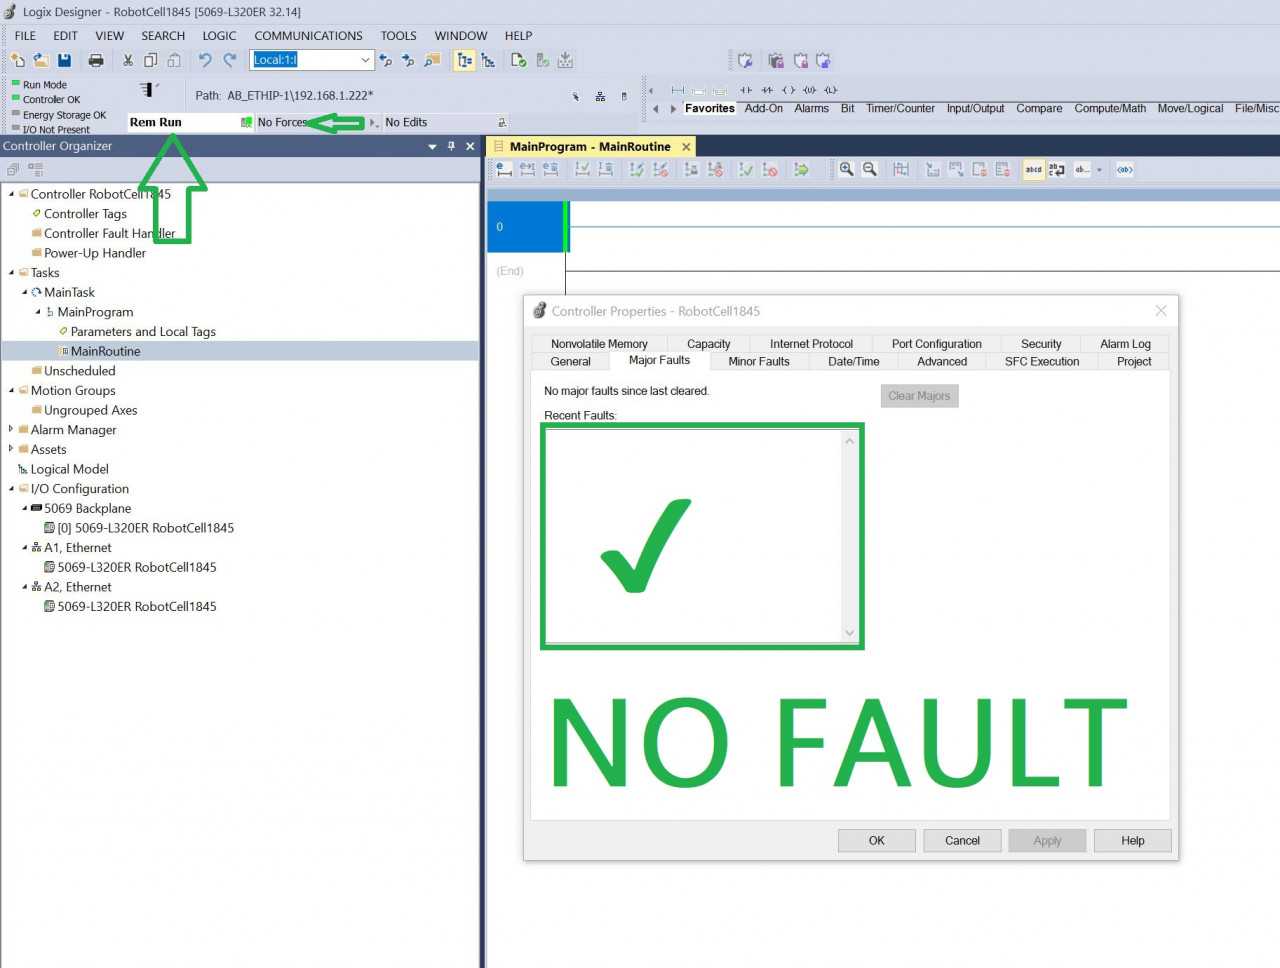Image resolution: width=1280 pixels, height=968 pixels.
Task: Select Controller Tags in the tree
Action: pos(85,214)
